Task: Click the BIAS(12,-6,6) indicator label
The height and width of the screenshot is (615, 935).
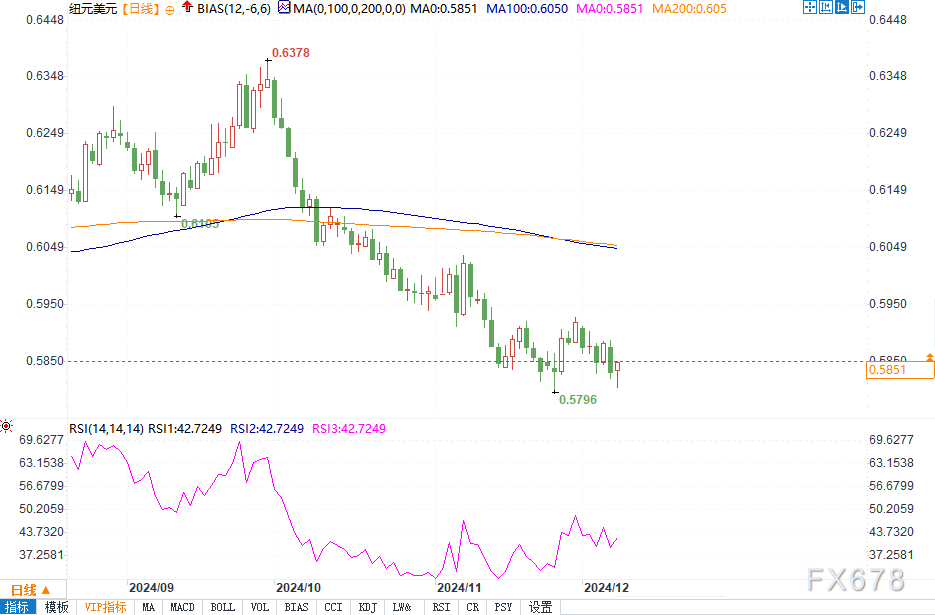Action: point(234,9)
